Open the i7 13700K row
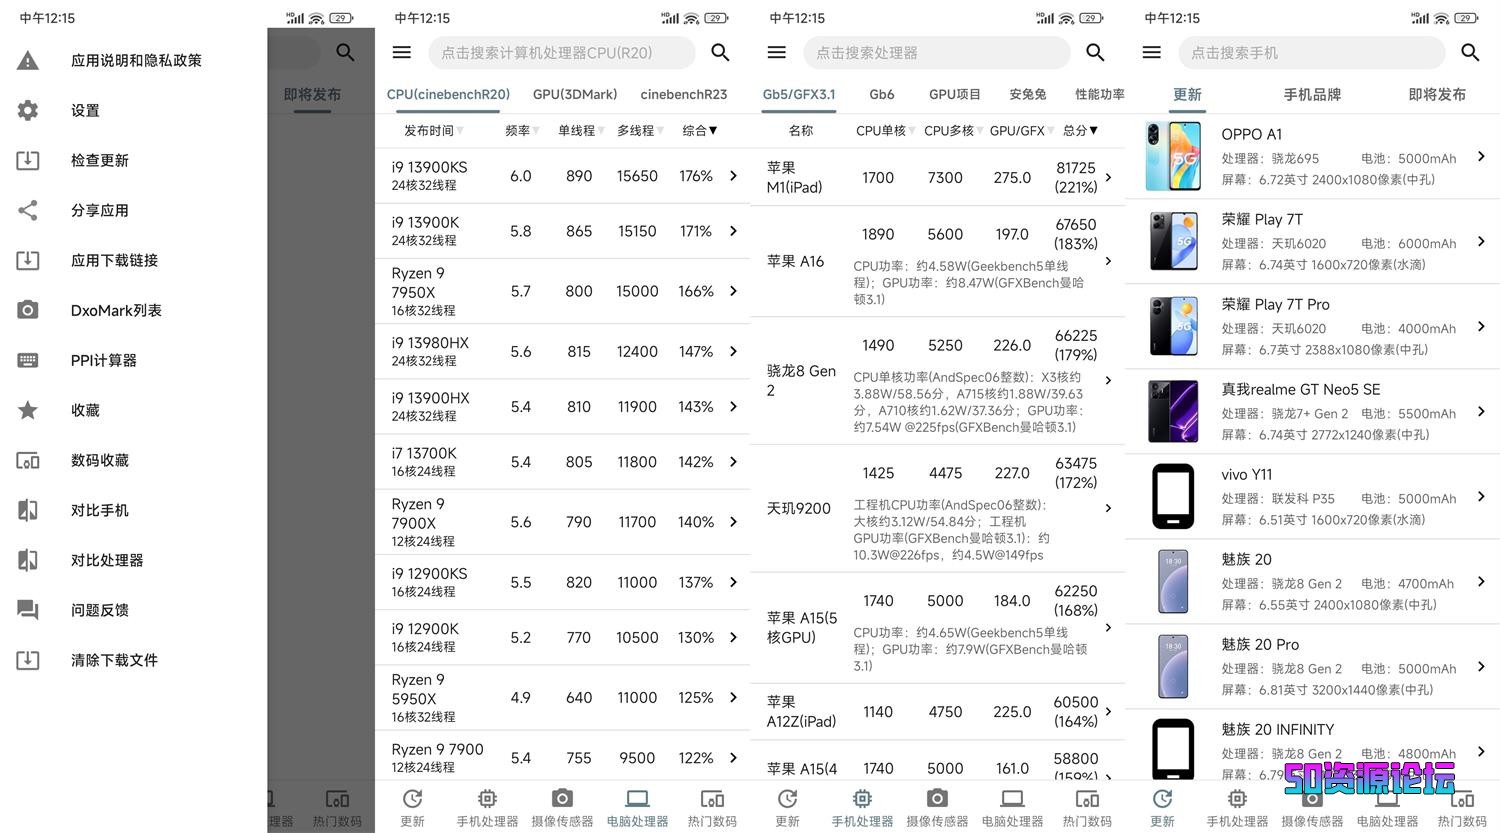Image resolution: width=1500 pixels, height=833 pixels. coord(562,461)
